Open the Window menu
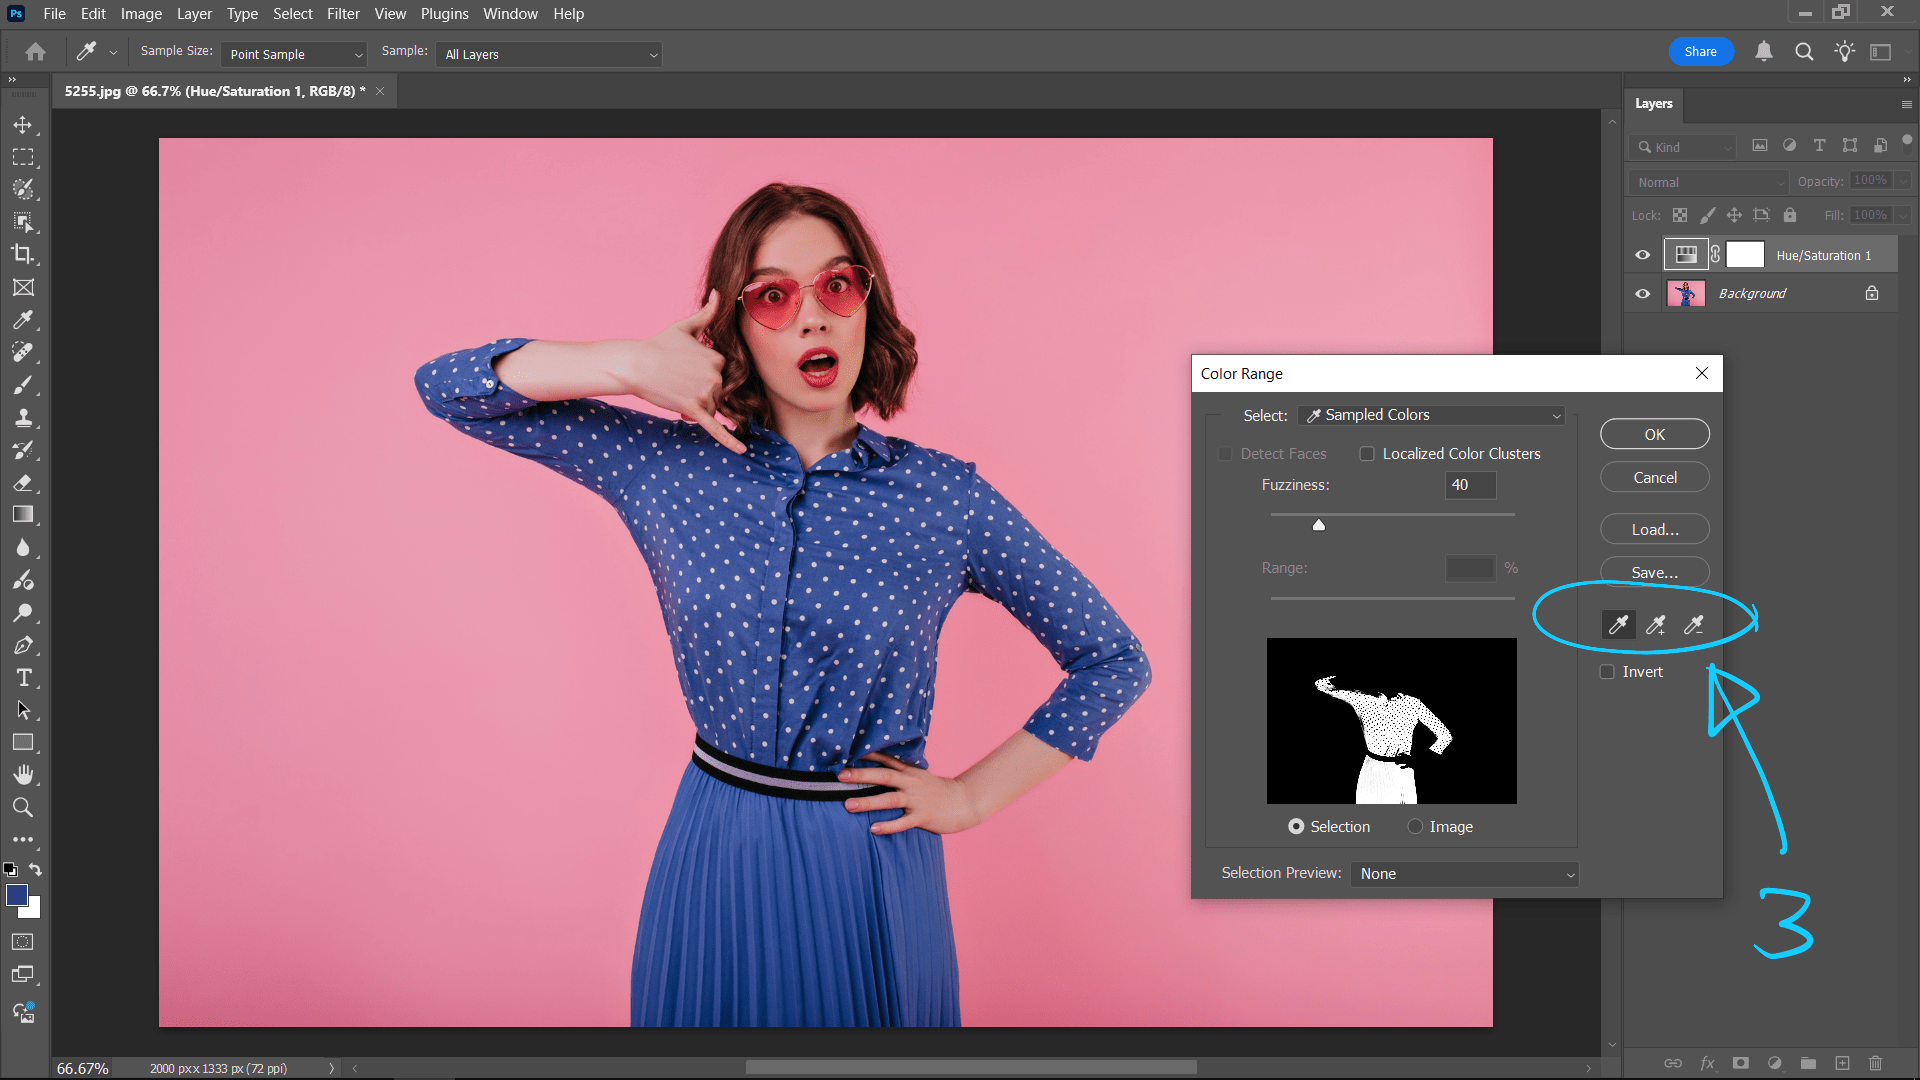1920x1080 pixels. coord(510,14)
